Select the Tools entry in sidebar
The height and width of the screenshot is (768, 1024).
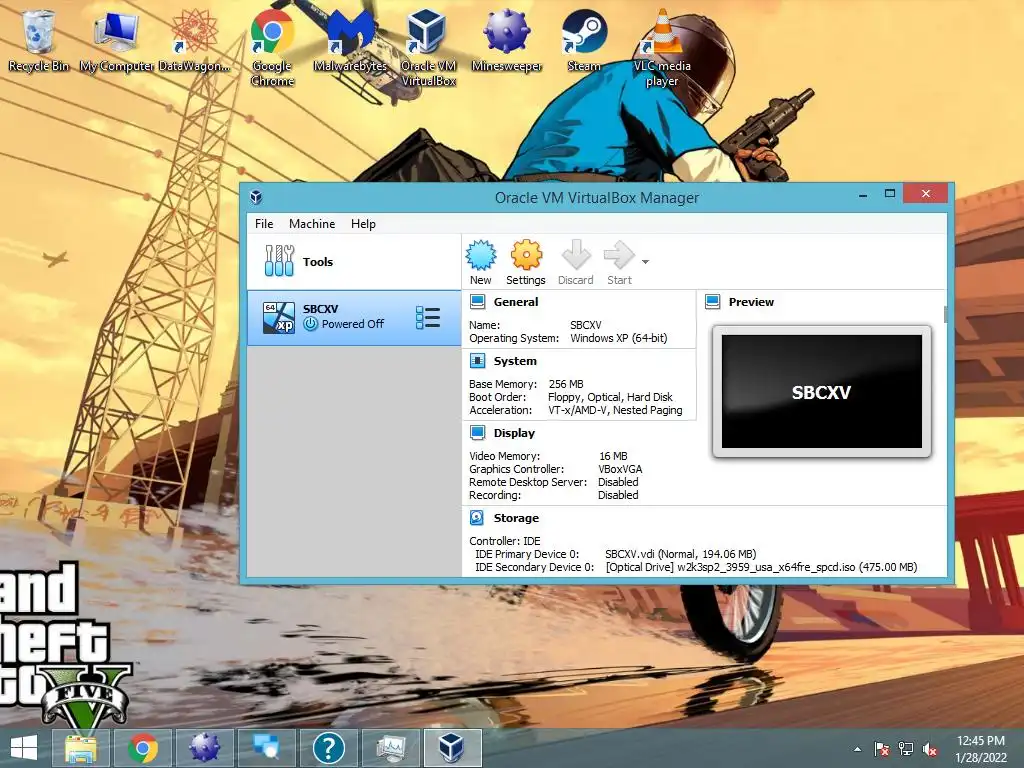point(354,262)
